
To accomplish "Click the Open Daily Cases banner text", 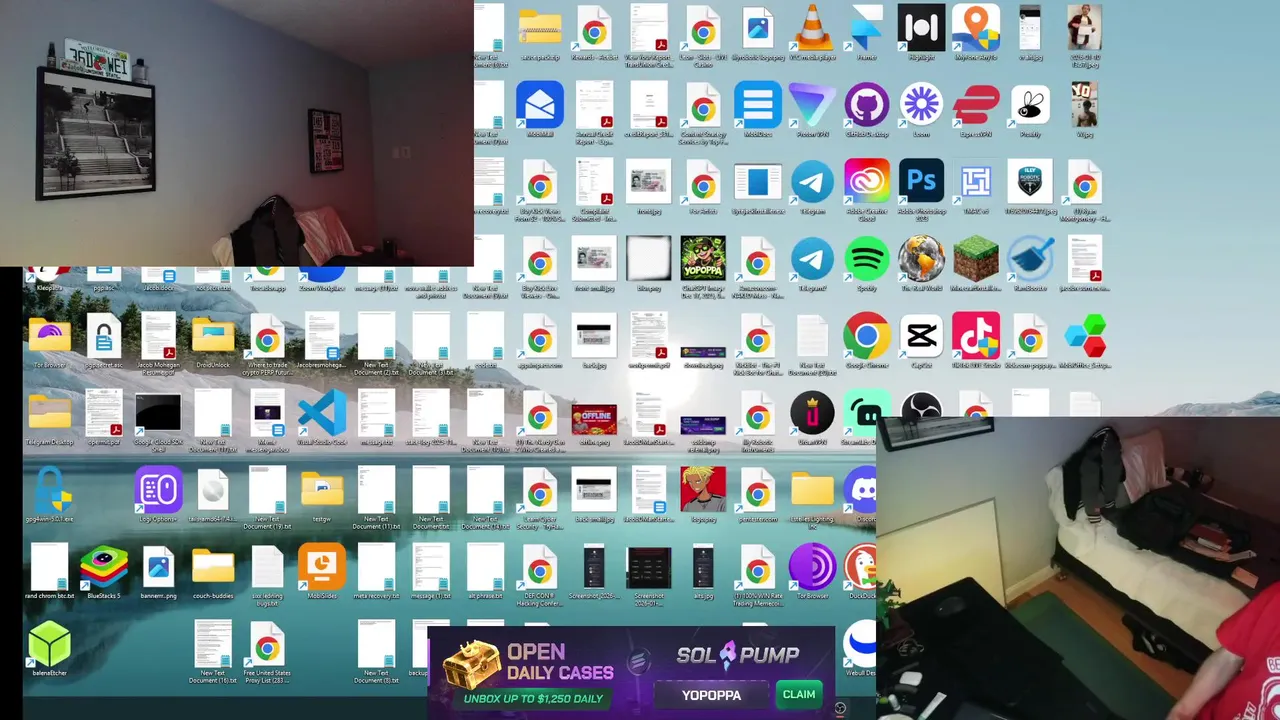I will (558, 662).
